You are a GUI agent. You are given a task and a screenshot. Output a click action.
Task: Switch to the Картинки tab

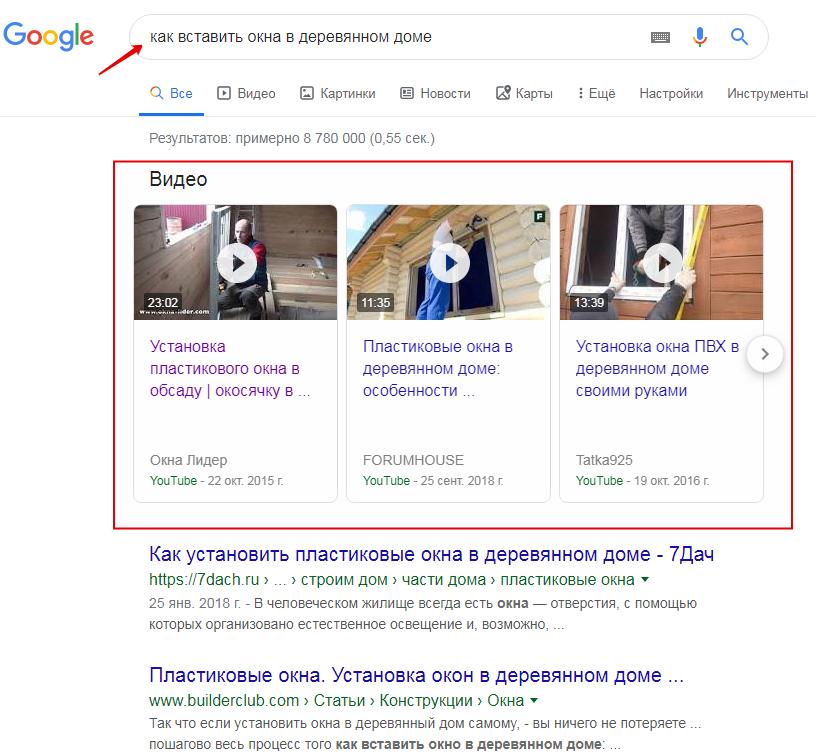[338, 93]
